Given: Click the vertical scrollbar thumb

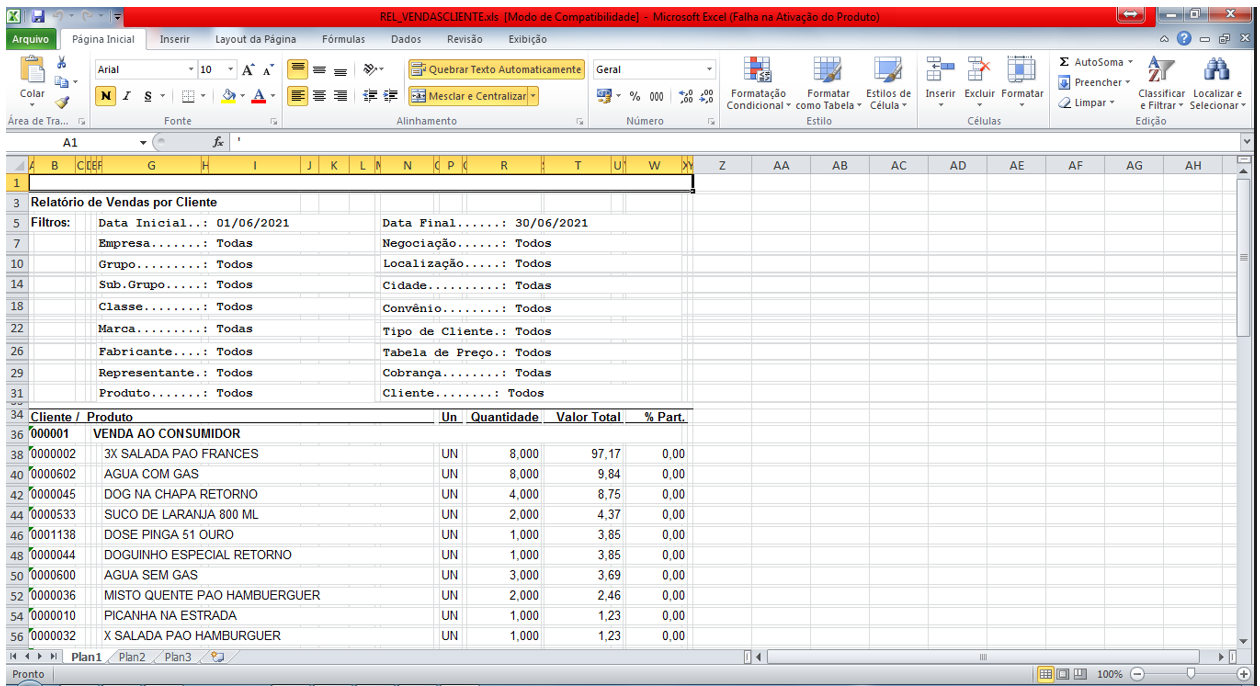Looking at the screenshot, I should pyautogui.click(x=1244, y=255).
